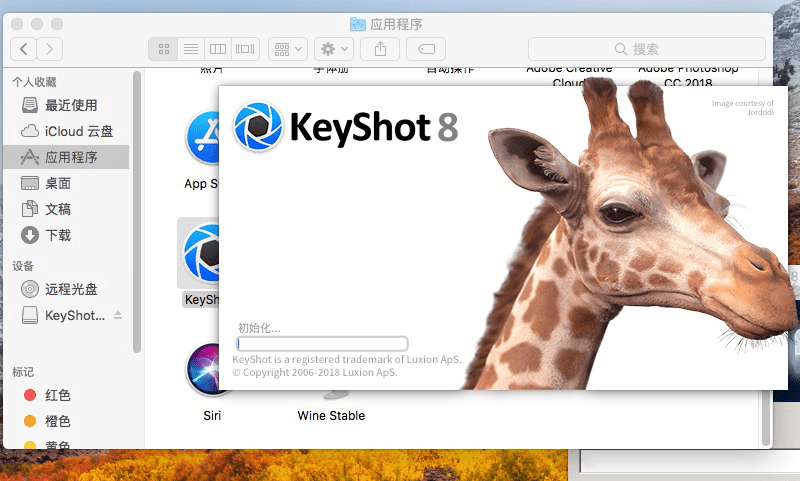The width and height of the screenshot is (800, 481).
Task: Select 远程光盘 under 设备
Action: click(66, 289)
